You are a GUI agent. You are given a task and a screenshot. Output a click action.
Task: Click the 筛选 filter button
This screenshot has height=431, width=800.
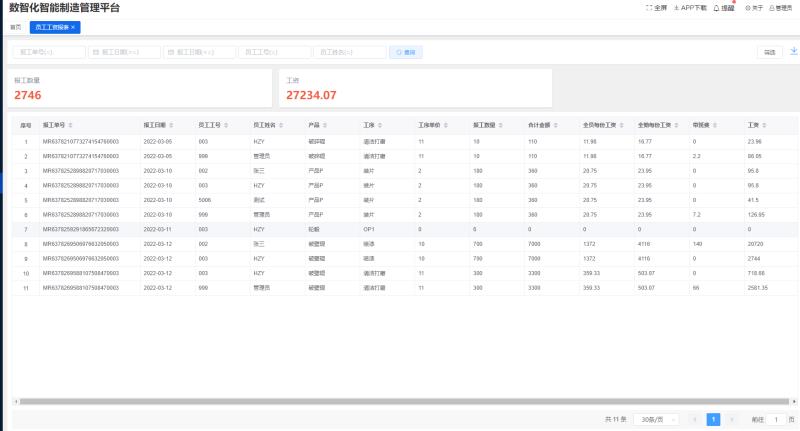tap(769, 52)
